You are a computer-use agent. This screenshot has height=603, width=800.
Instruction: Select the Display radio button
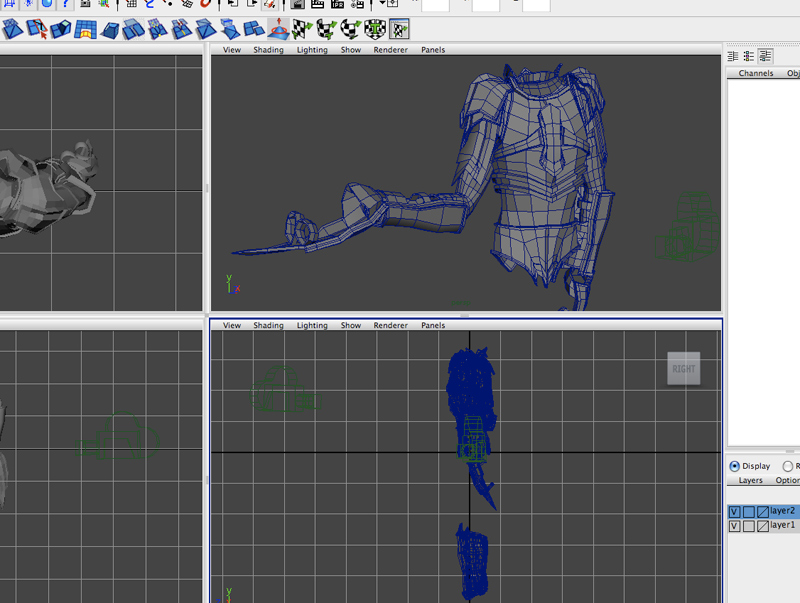pos(735,466)
